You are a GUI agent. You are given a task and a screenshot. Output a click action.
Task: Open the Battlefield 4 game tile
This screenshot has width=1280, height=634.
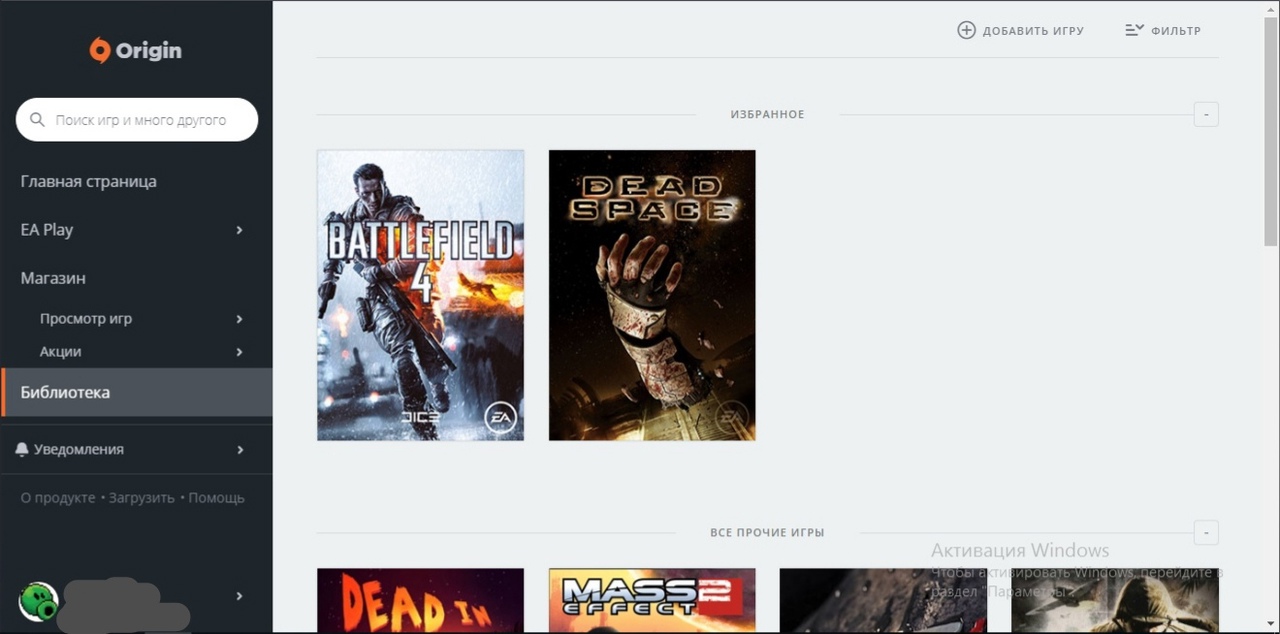coord(420,295)
